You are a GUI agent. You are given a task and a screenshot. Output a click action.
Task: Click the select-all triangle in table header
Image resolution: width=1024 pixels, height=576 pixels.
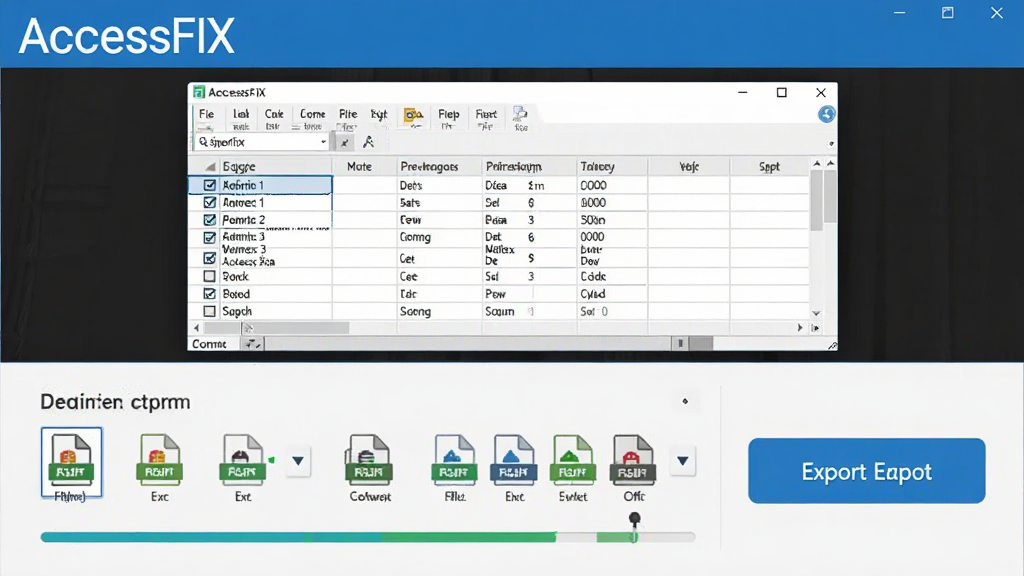pyautogui.click(x=210, y=167)
